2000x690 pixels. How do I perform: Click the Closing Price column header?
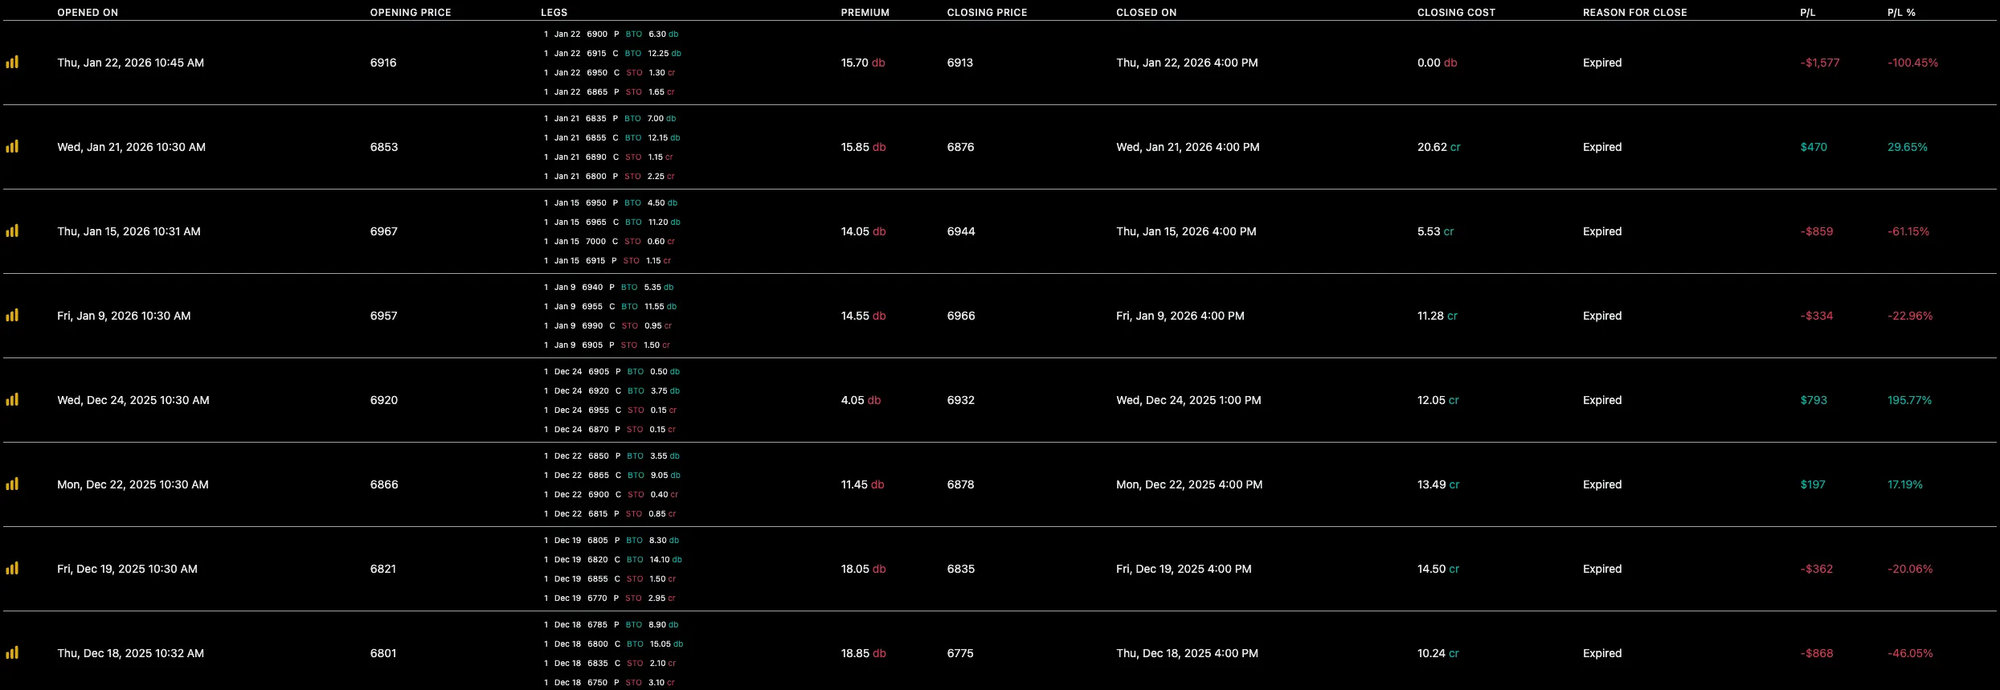pyautogui.click(x=987, y=13)
